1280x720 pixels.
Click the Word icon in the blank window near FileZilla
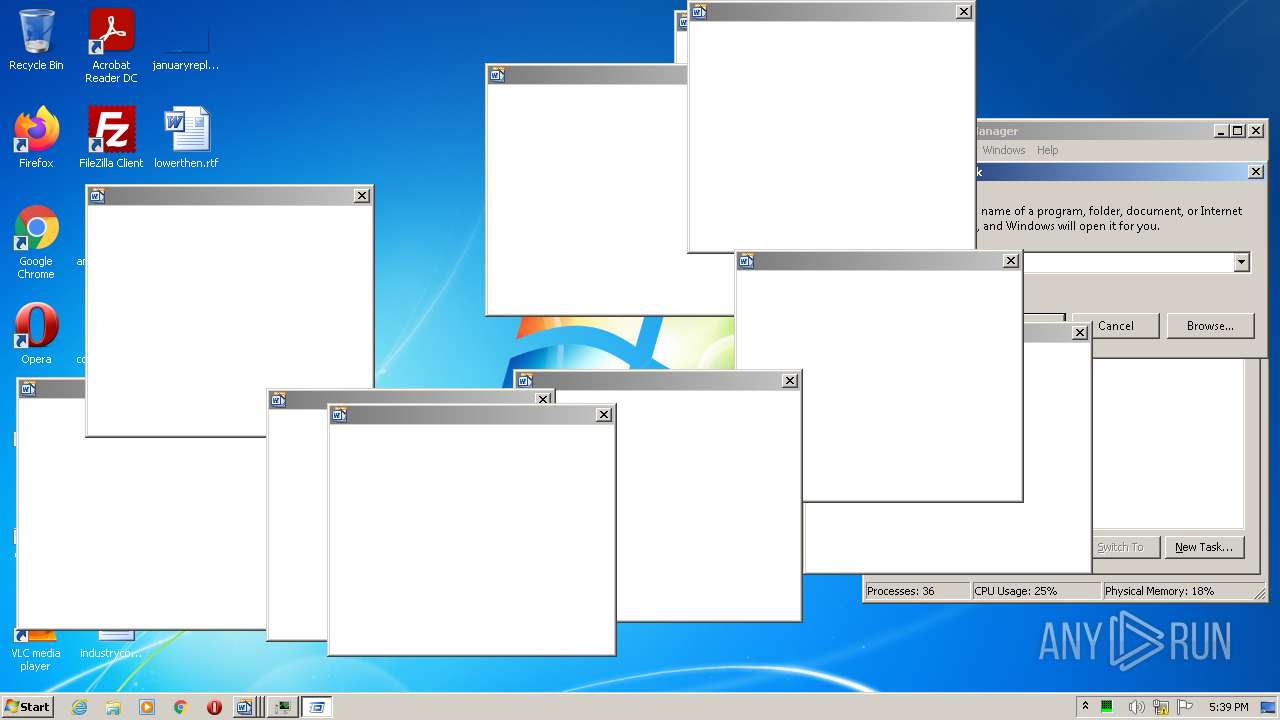tap(97, 196)
